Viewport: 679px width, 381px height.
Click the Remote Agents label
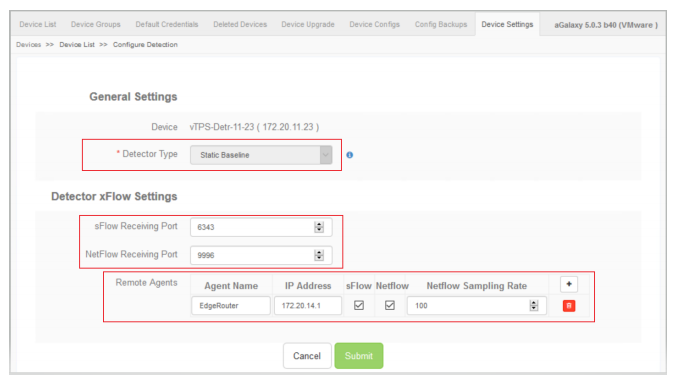pos(146,283)
